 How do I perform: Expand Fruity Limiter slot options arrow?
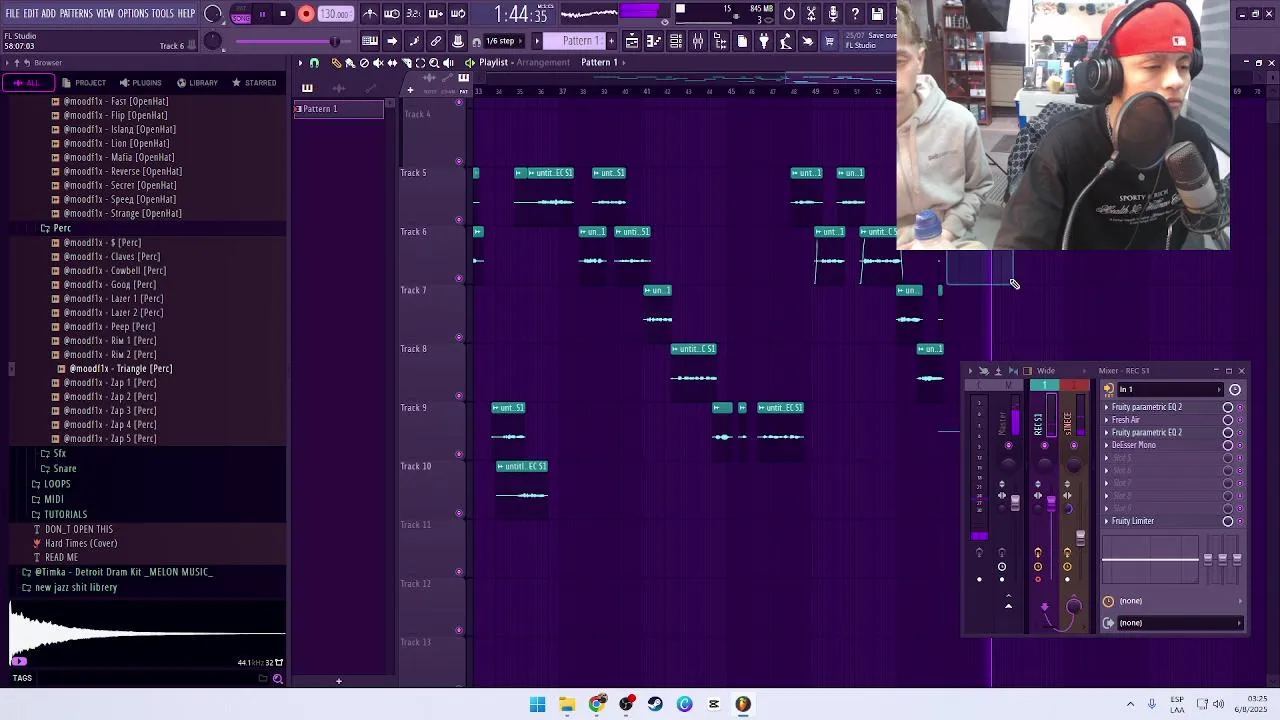click(x=1106, y=521)
